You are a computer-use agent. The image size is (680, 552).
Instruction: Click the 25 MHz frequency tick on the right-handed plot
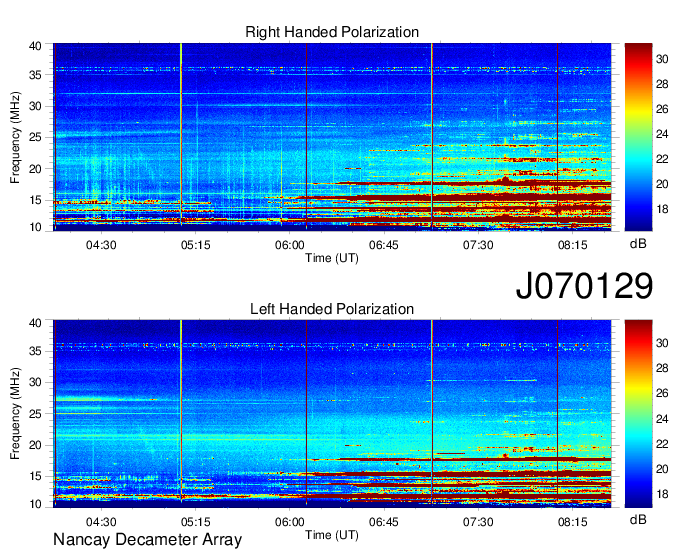35,137
